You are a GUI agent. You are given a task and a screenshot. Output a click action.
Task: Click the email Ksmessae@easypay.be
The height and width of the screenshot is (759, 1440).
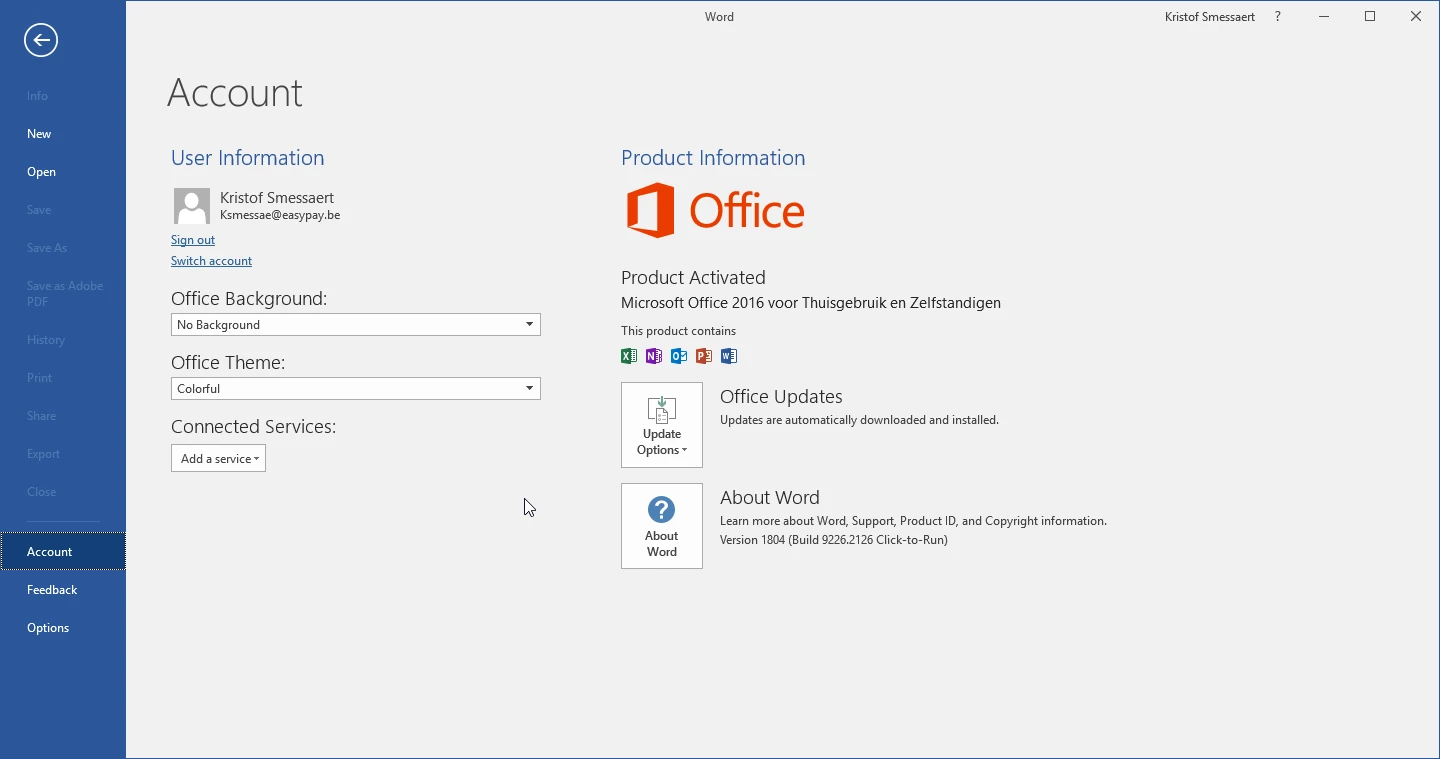click(280, 215)
